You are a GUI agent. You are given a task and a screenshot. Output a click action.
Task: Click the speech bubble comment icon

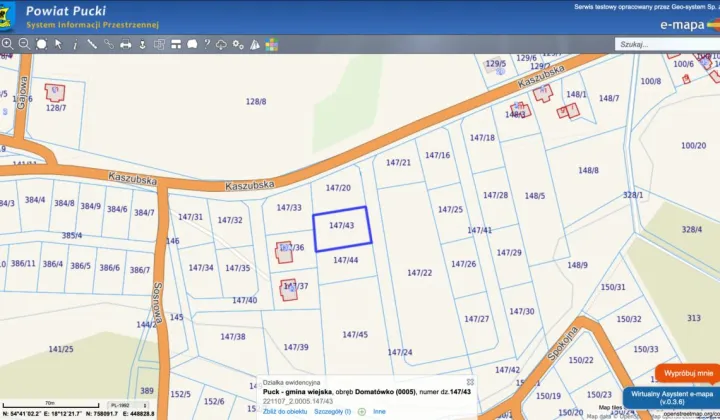pos(192,44)
